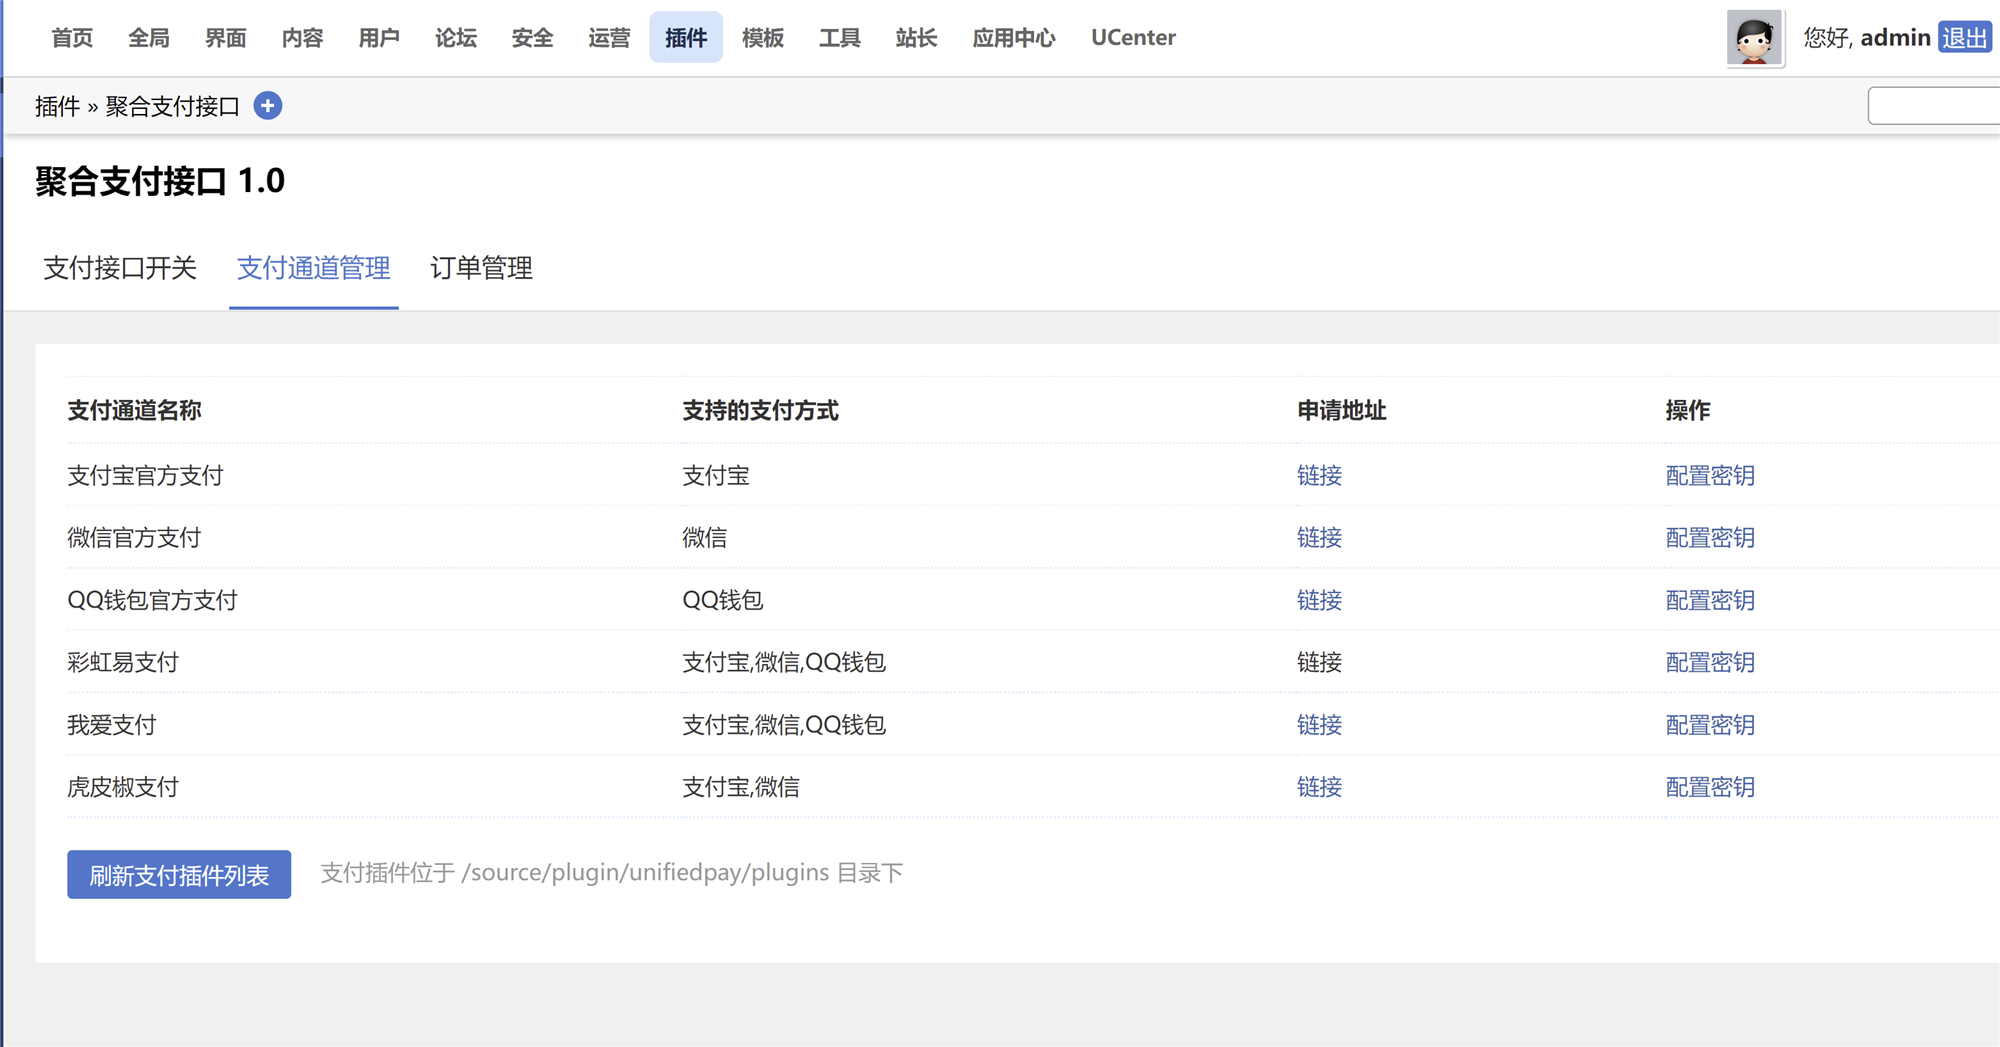Switch to the 支付接口开关 tab
Viewport: 2000px width, 1047px height.
click(x=119, y=268)
